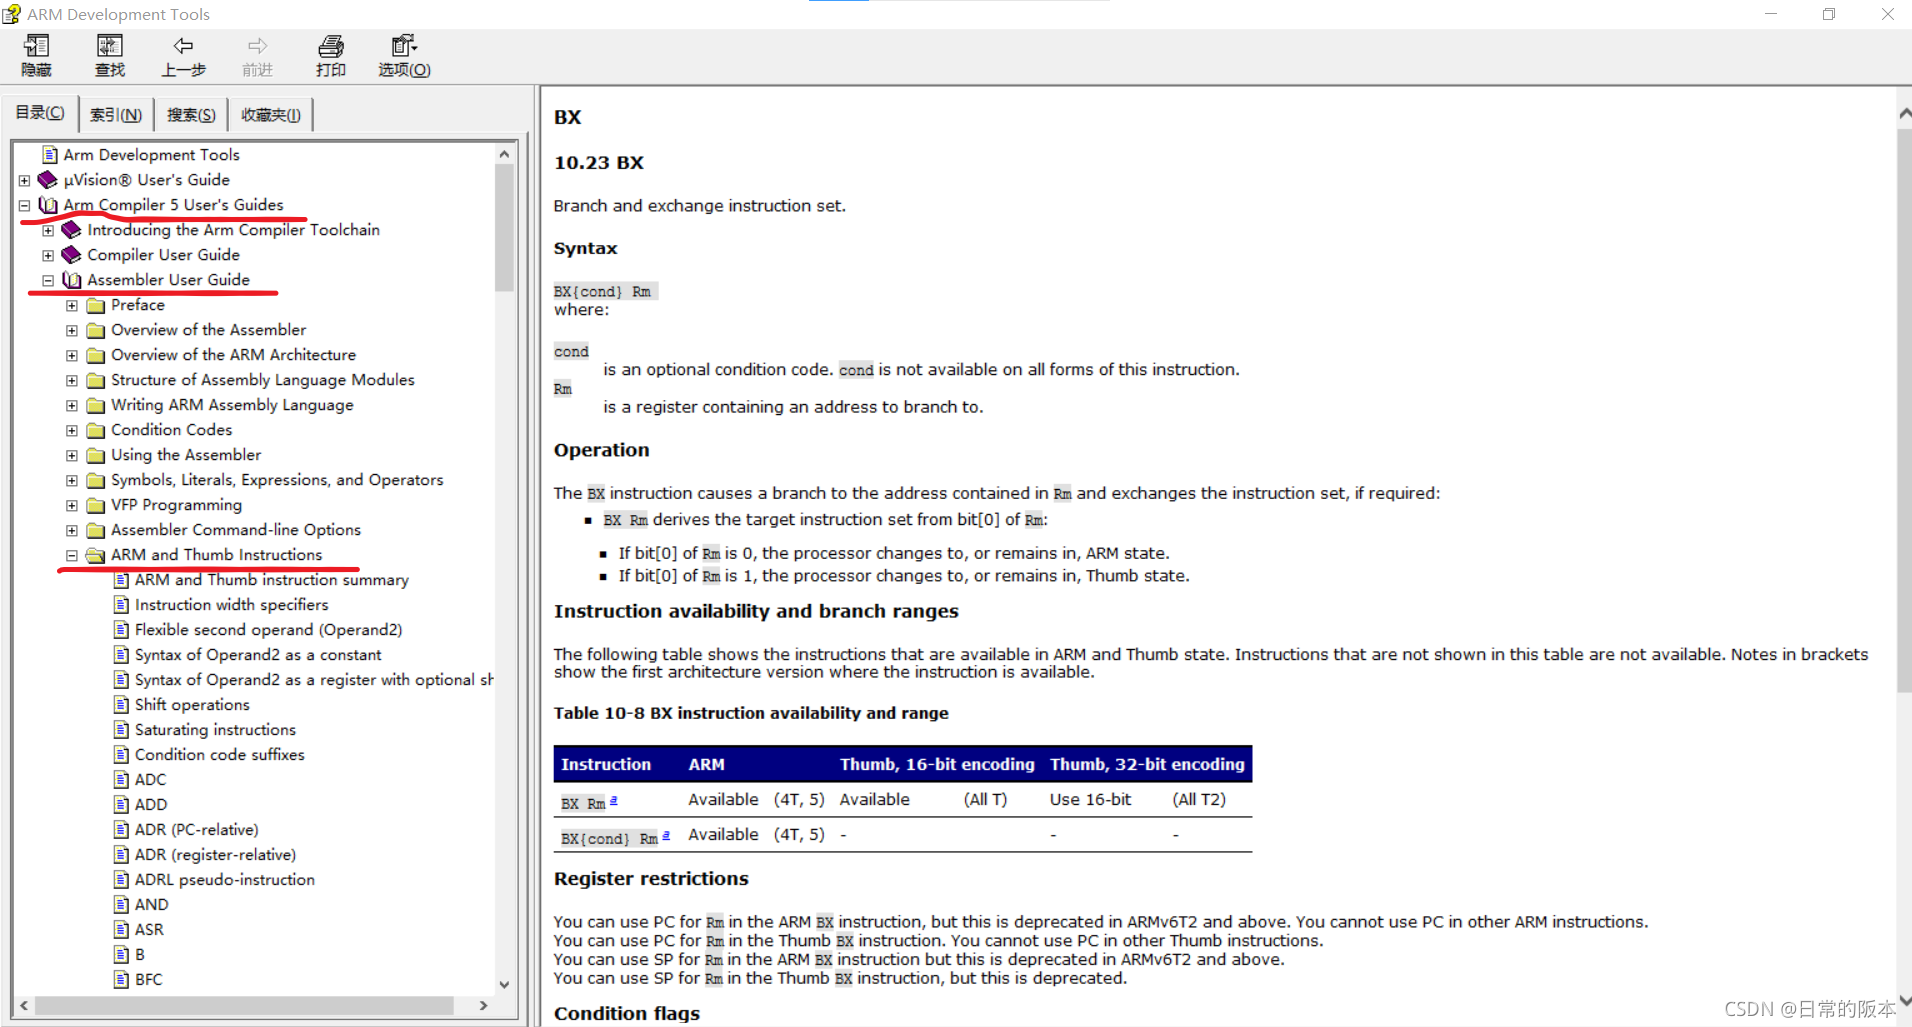Collapse the Arm Compiler 5 User's Guides node
The image size is (1912, 1027).
click(x=24, y=206)
